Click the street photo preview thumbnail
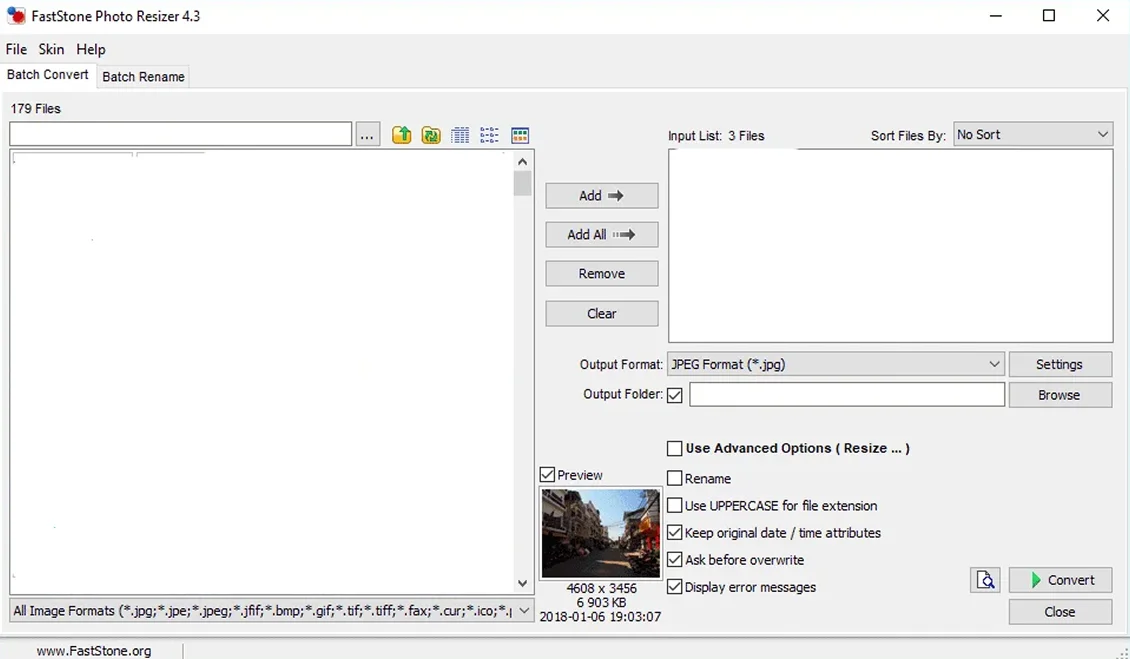 pyautogui.click(x=600, y=533)
